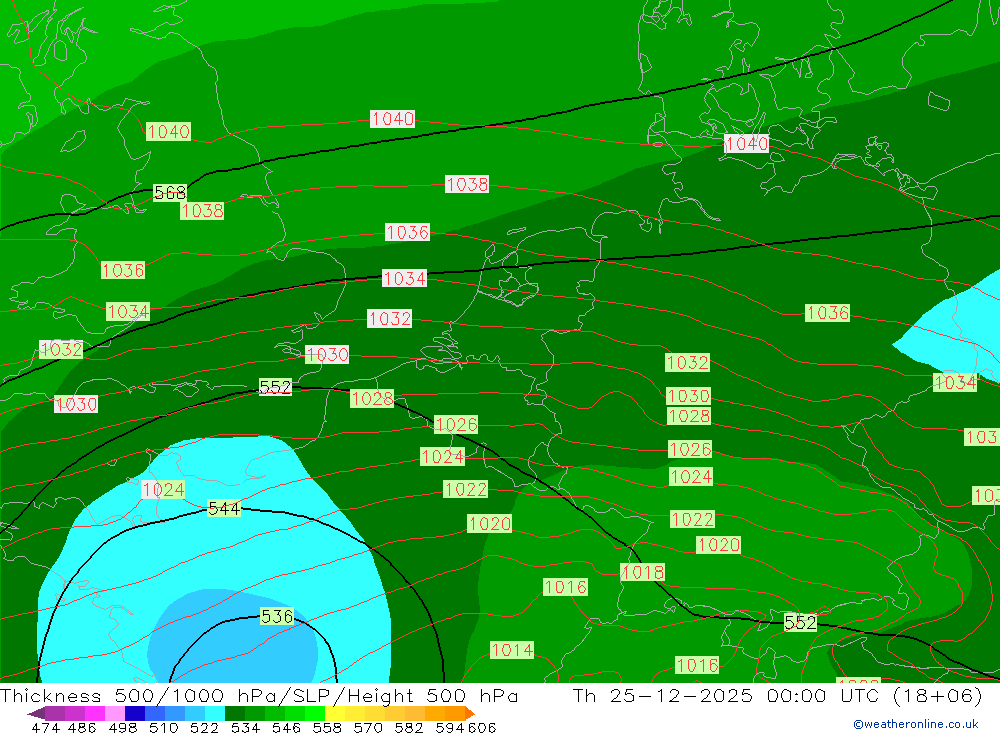This screenshot has height=733, width=1000.
Task: Open the weatheronline.co.uk copyright link
Action: point(916,724)
